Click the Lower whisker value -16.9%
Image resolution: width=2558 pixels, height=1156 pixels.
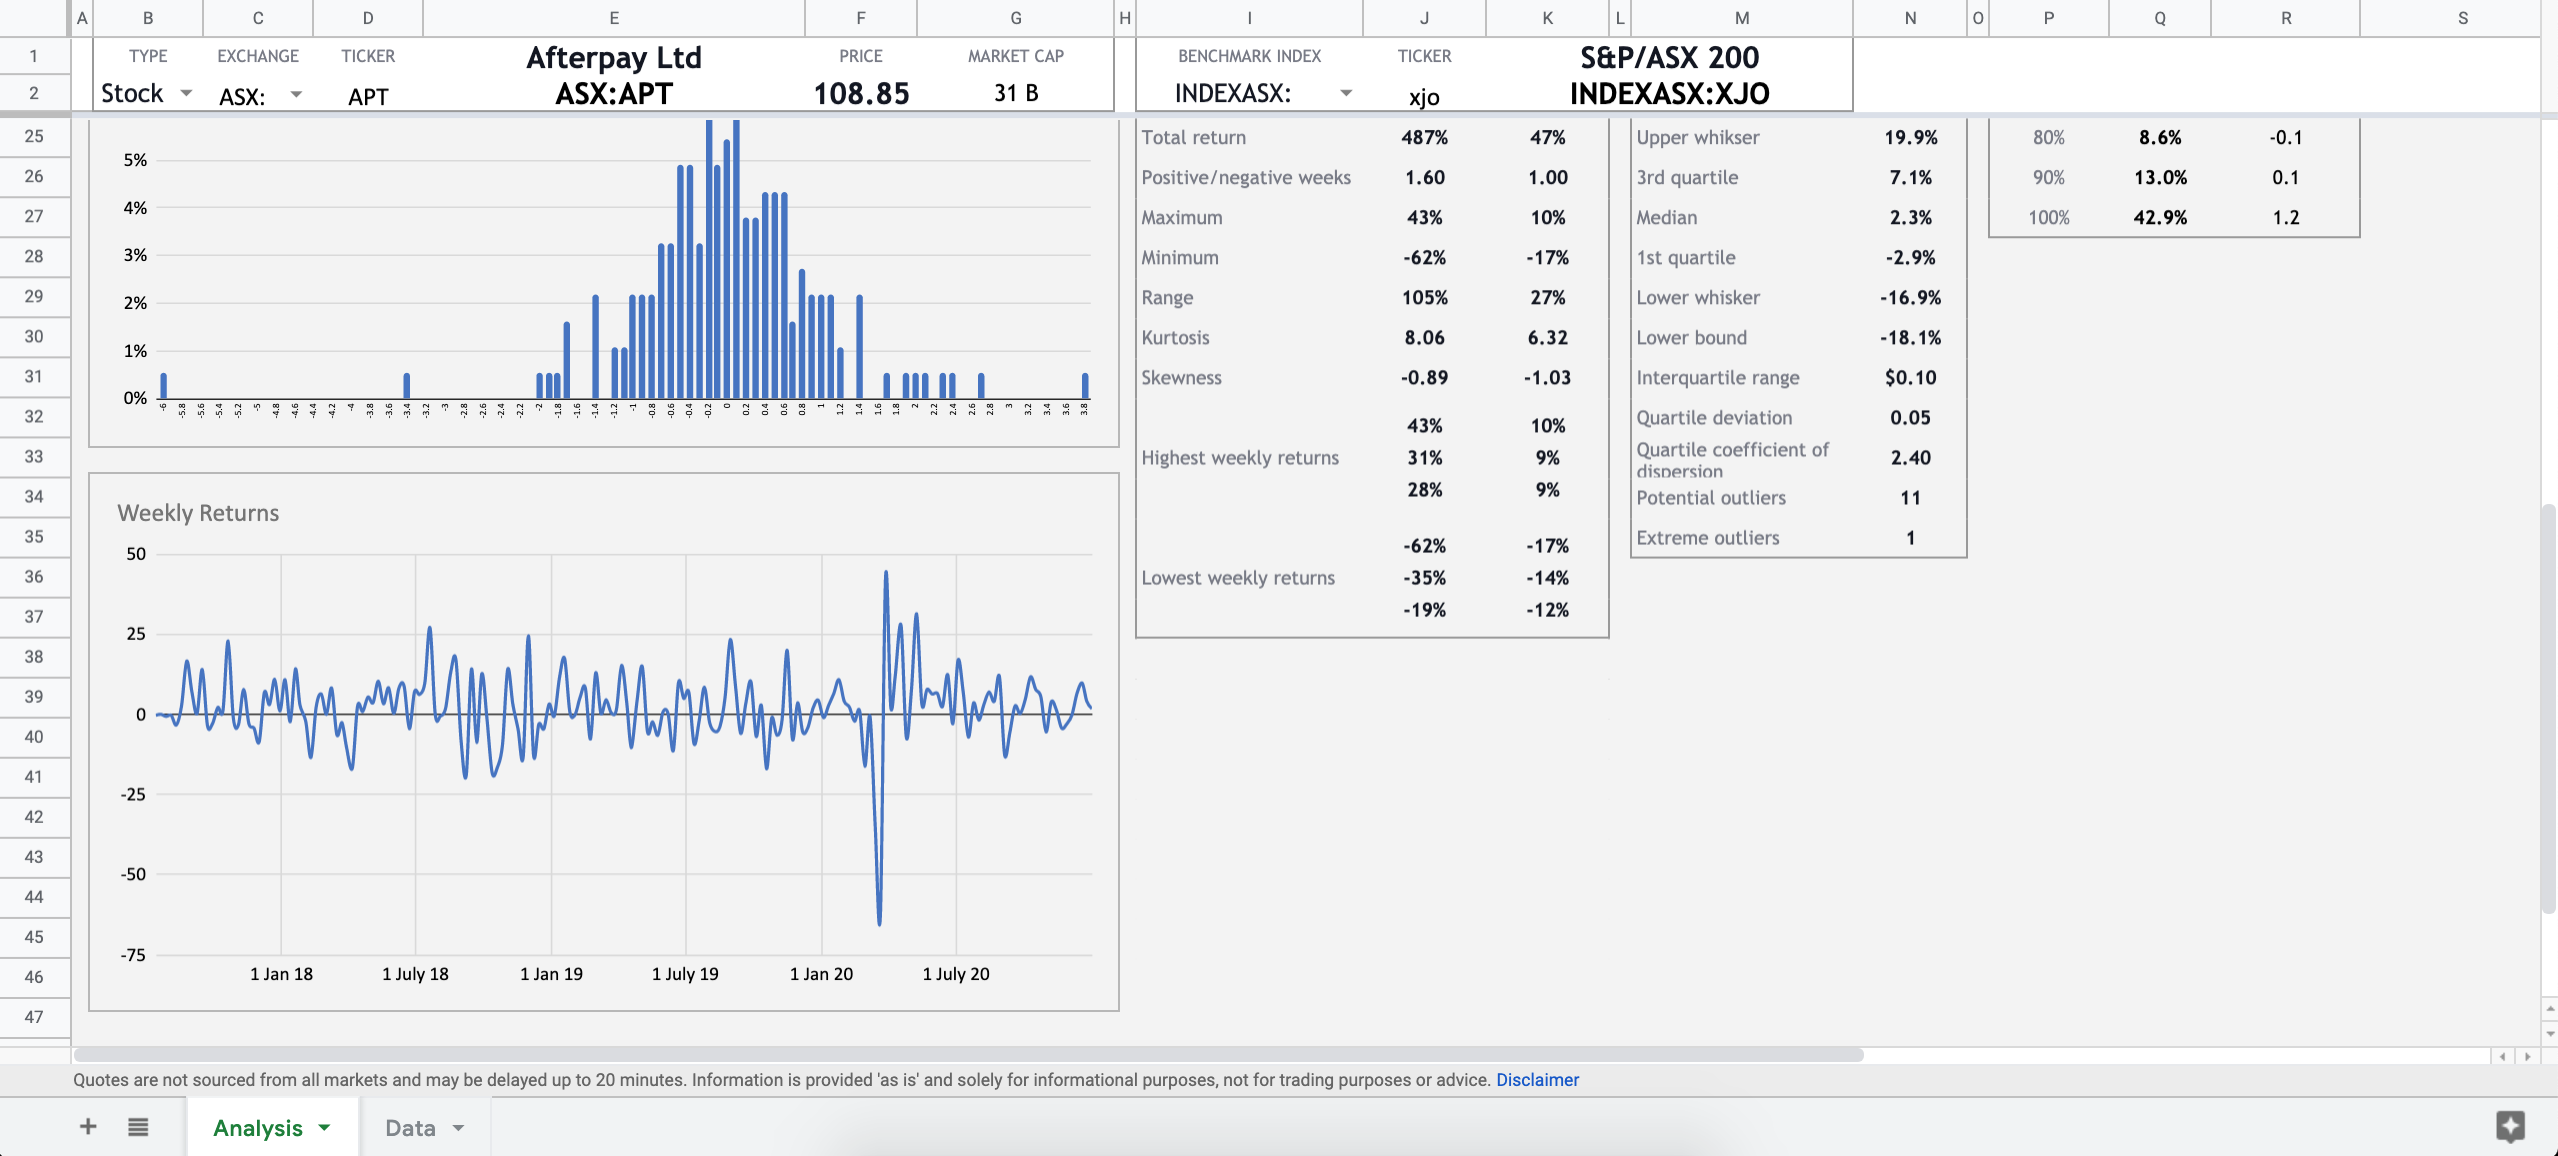[1910, 297]
